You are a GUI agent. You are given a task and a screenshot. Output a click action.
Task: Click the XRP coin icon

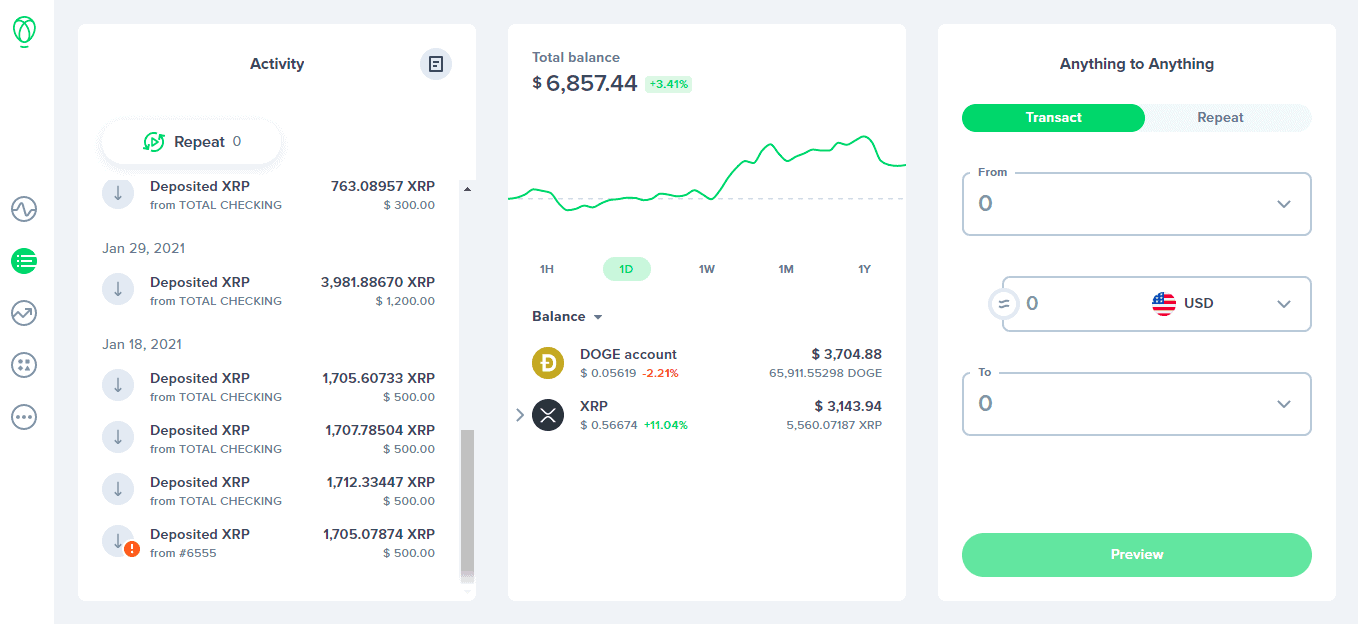click(x=547, y=414)
